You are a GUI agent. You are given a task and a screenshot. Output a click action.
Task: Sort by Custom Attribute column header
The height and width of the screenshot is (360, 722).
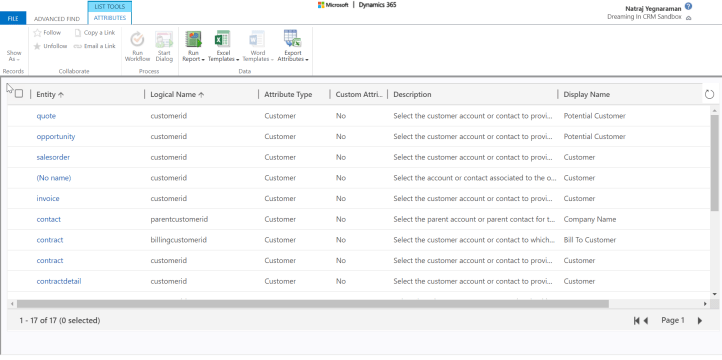click(359, 94)
